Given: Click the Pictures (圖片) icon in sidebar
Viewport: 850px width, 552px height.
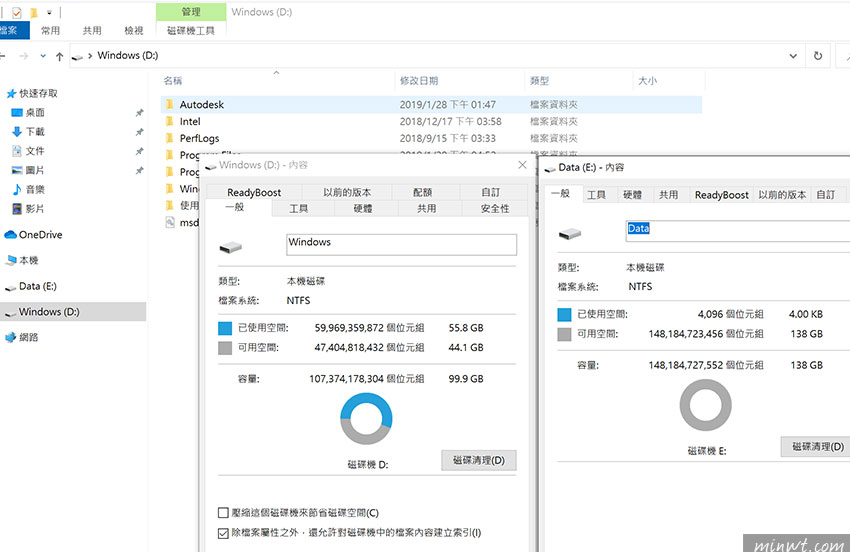Looking at the screenshot, I should [x=17, y=170].
